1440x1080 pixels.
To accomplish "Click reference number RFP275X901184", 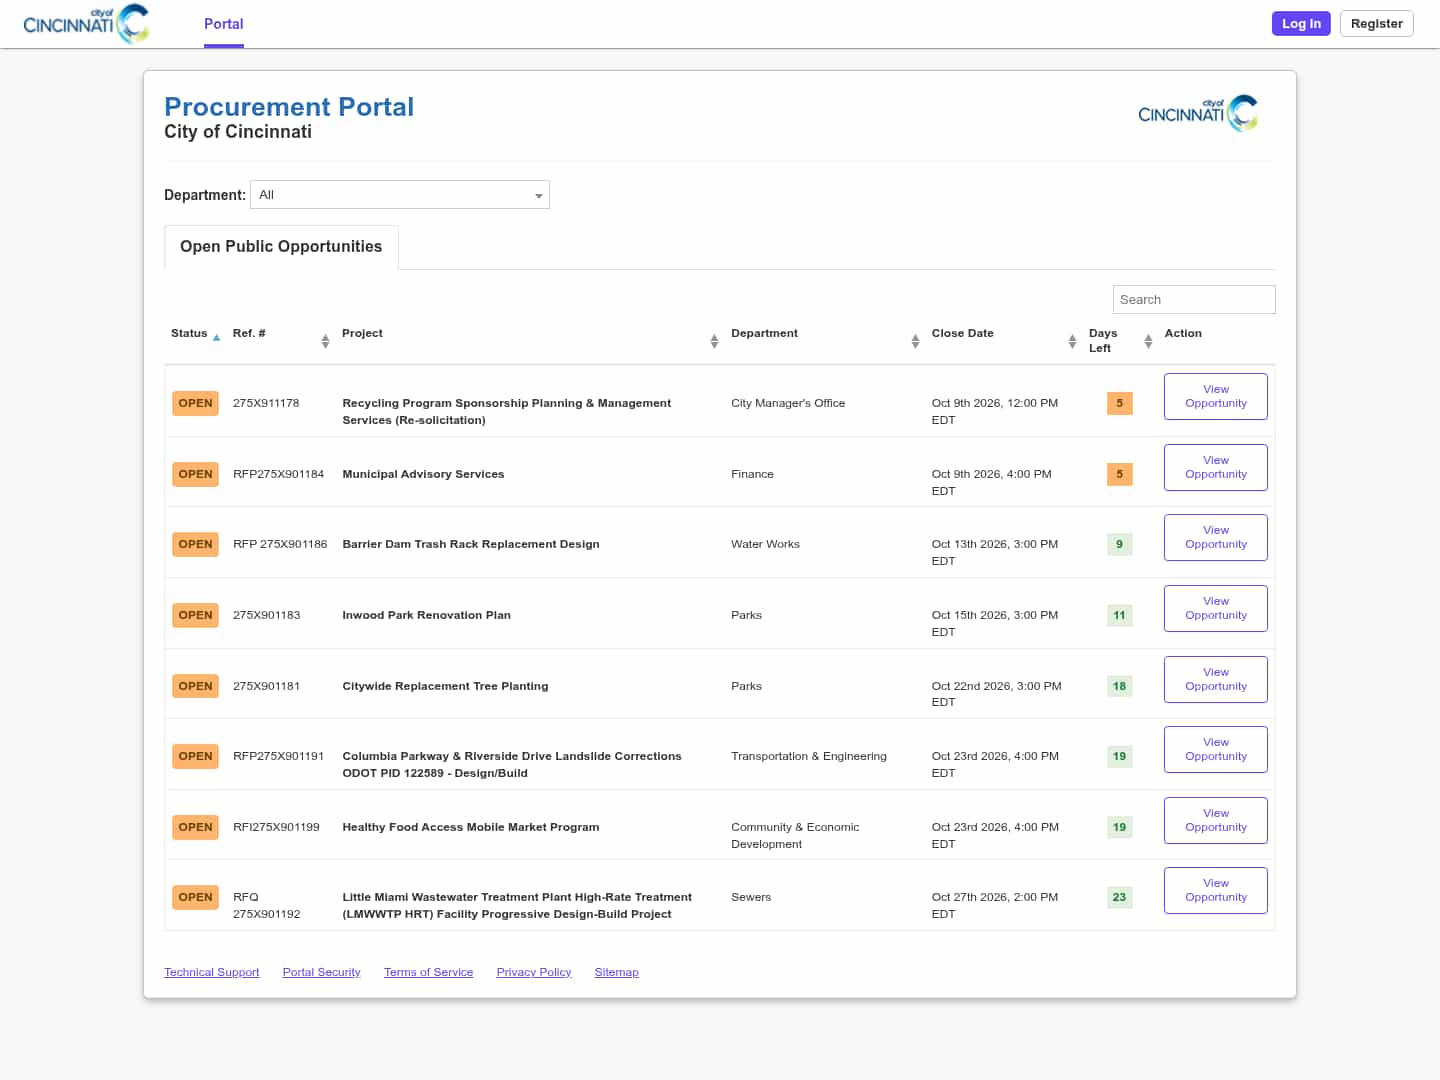I will (278, 474).
